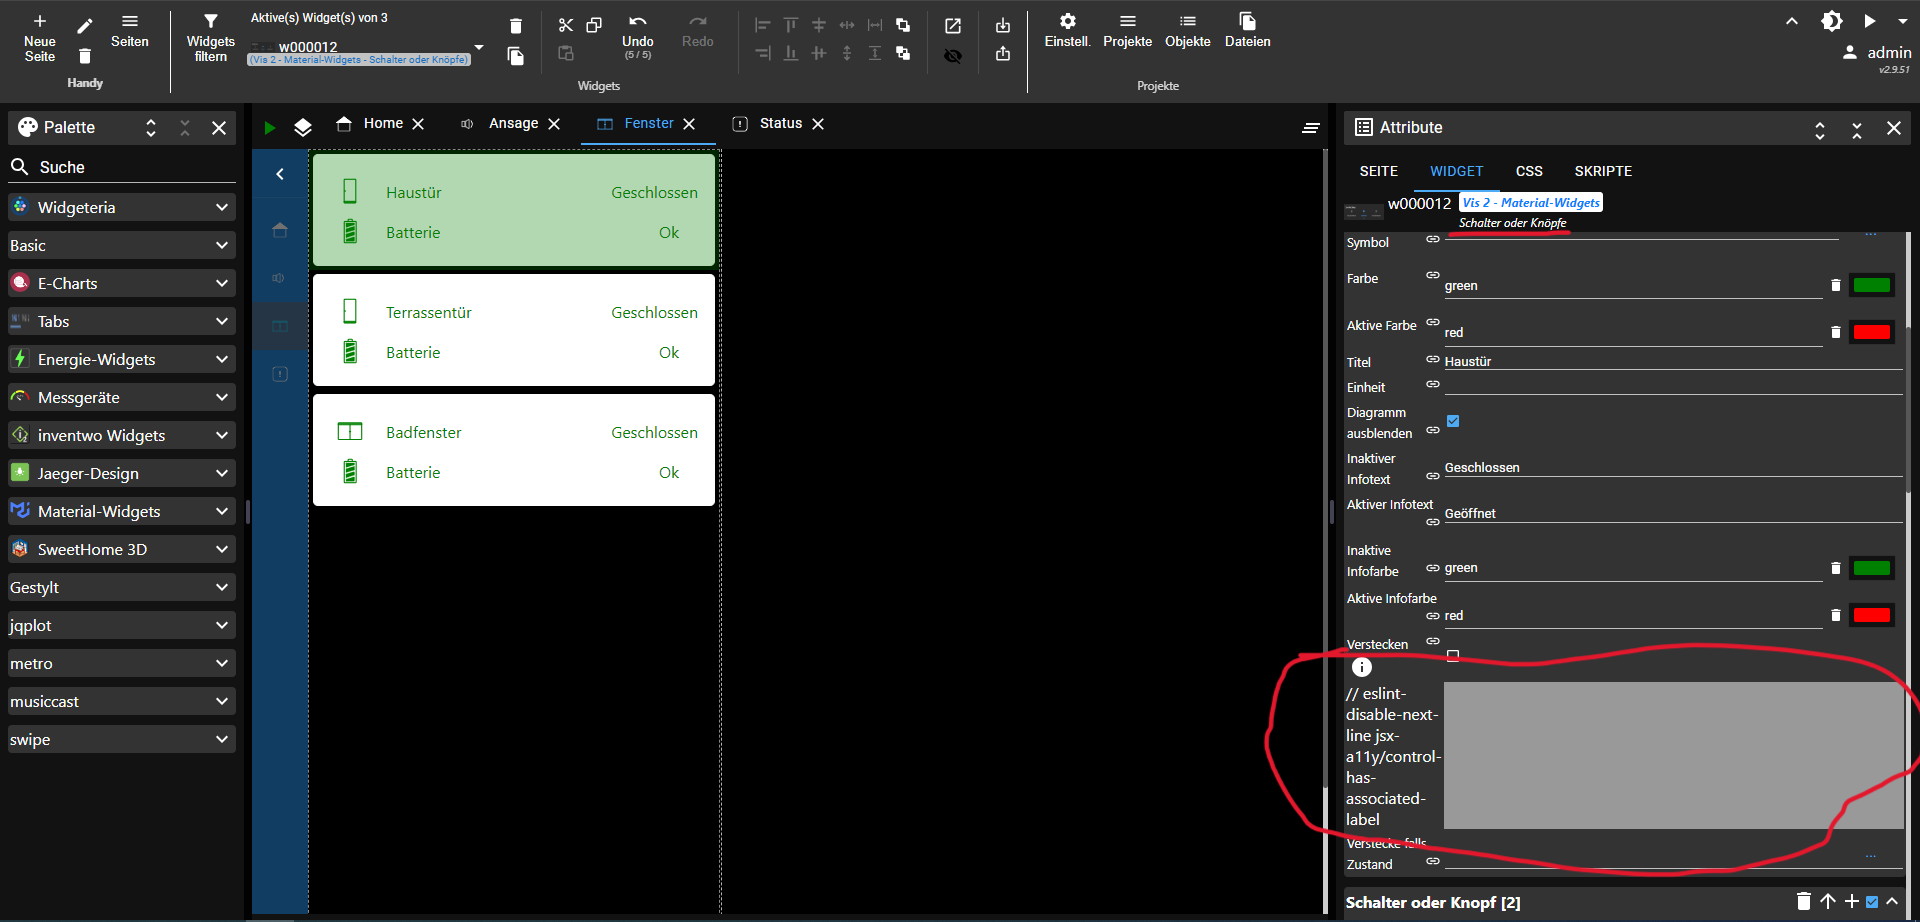The width and height of the screenshot is (1920, 922).
Task: Open the Widgets filtern funnel
Action: 210,38
